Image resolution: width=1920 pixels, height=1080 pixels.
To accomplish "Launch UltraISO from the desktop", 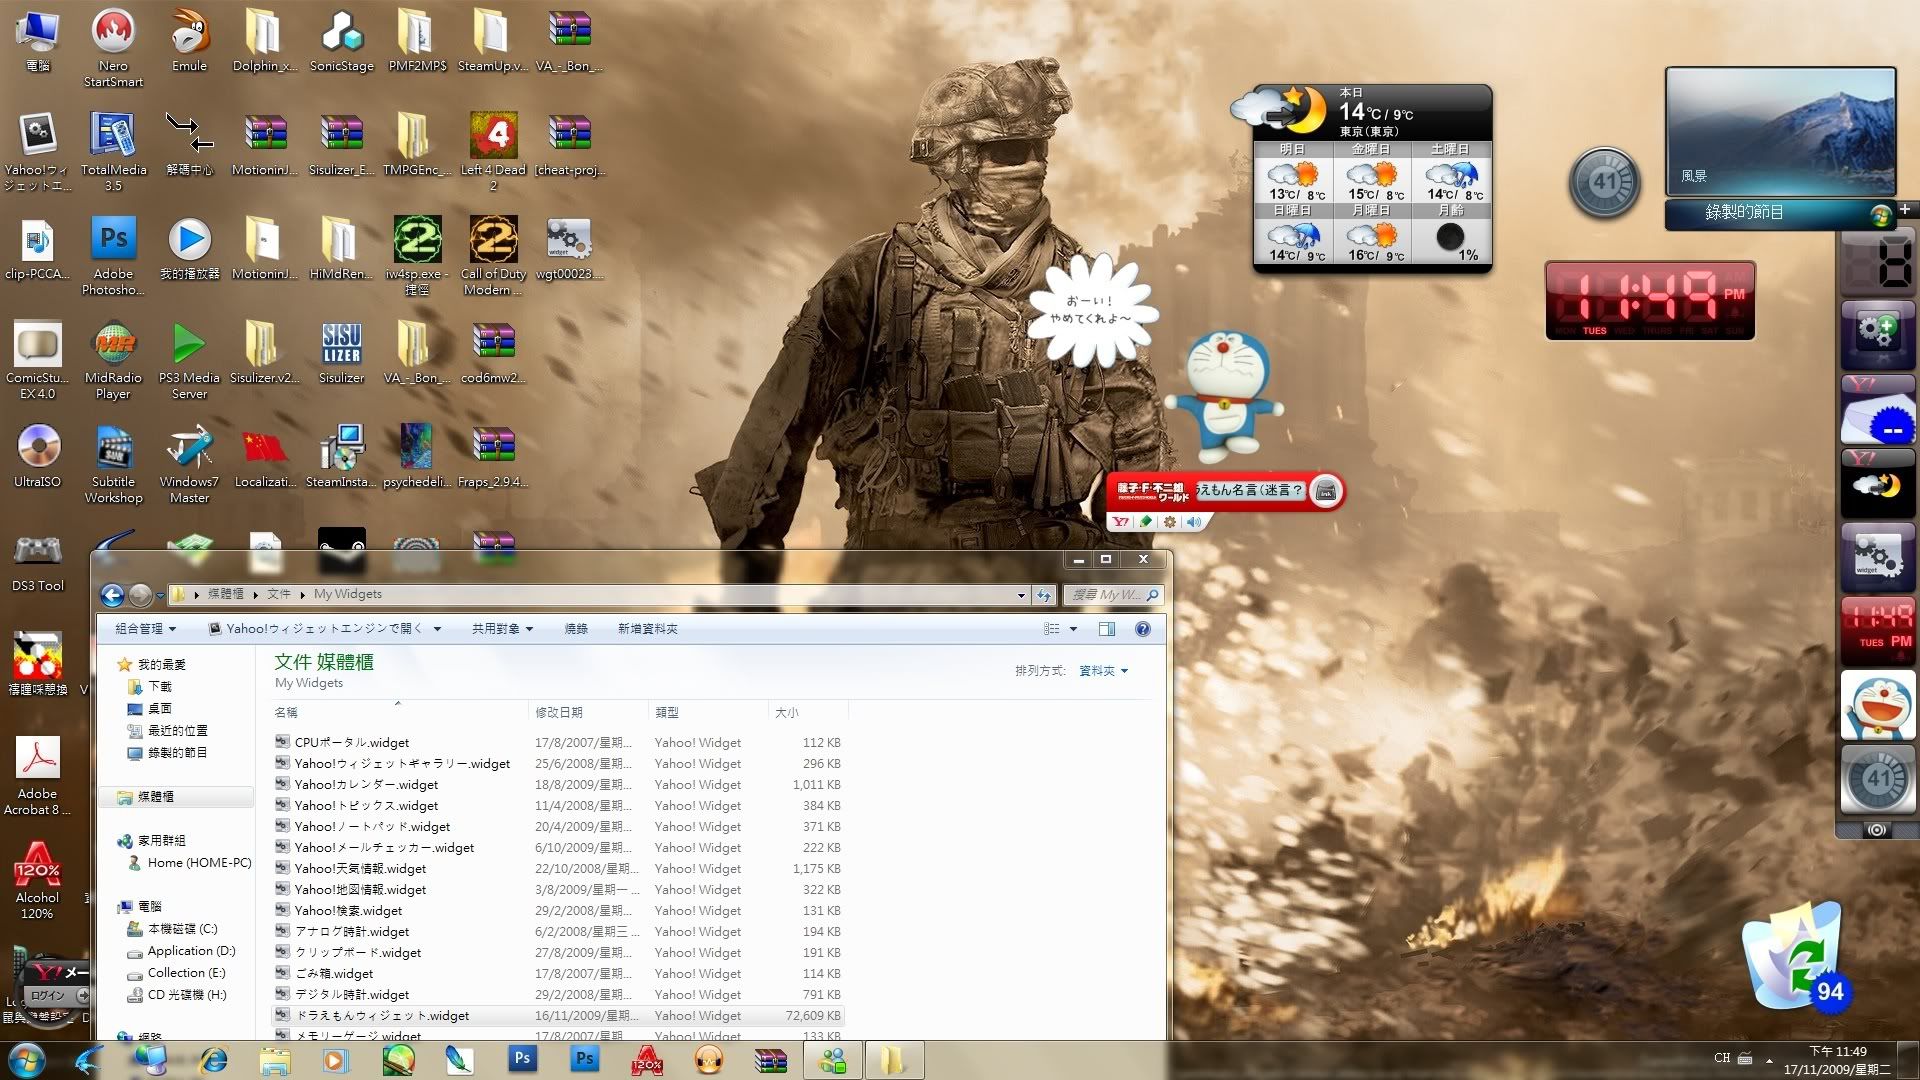I will (x=38, y=456).
